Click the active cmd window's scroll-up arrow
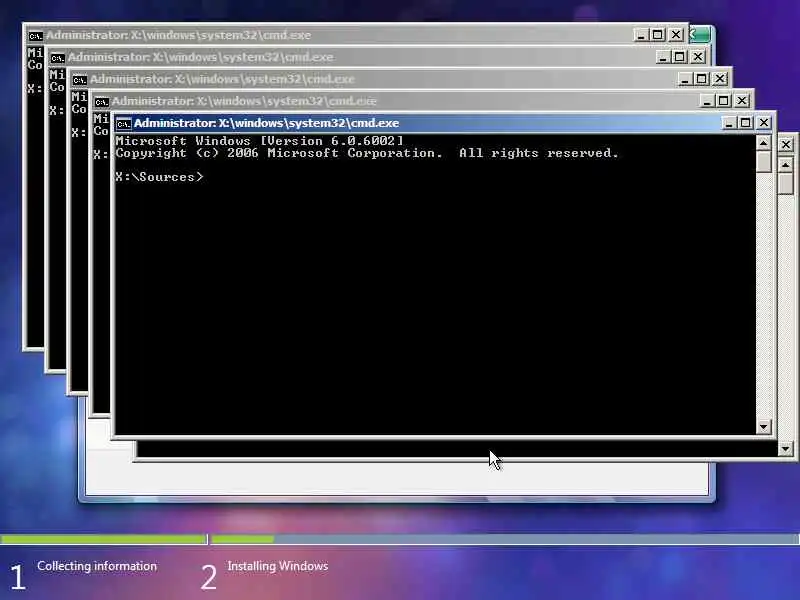This screenshot has width=800, height=600. pos(763,143)
